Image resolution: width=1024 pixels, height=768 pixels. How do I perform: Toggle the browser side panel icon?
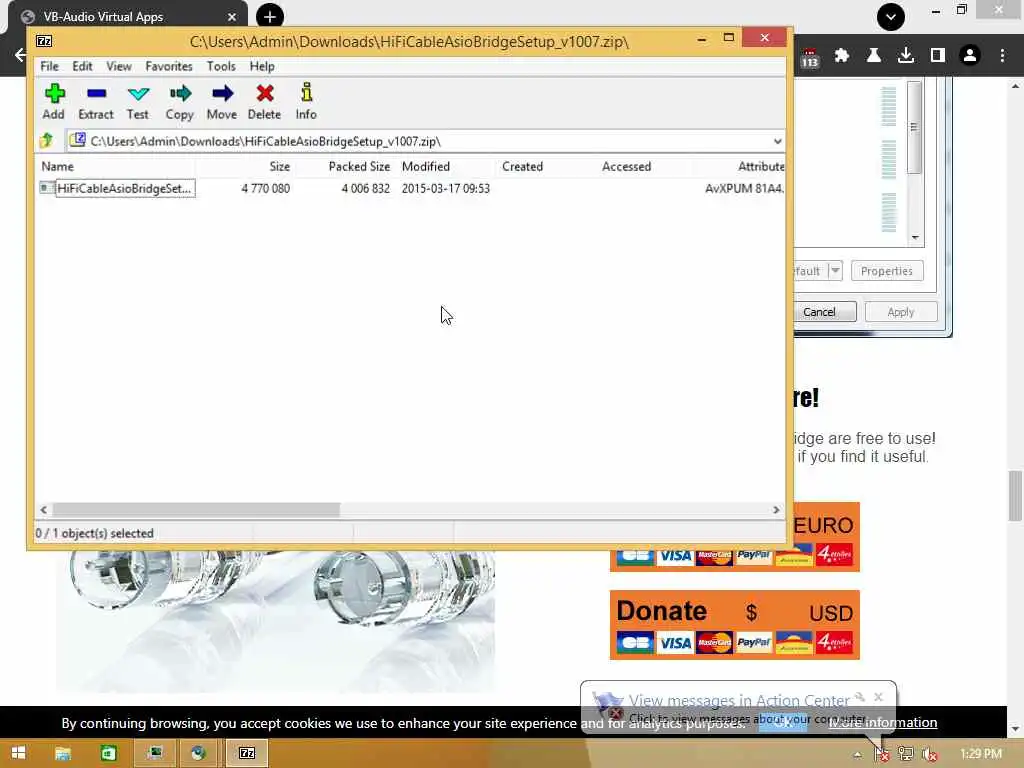938,56
